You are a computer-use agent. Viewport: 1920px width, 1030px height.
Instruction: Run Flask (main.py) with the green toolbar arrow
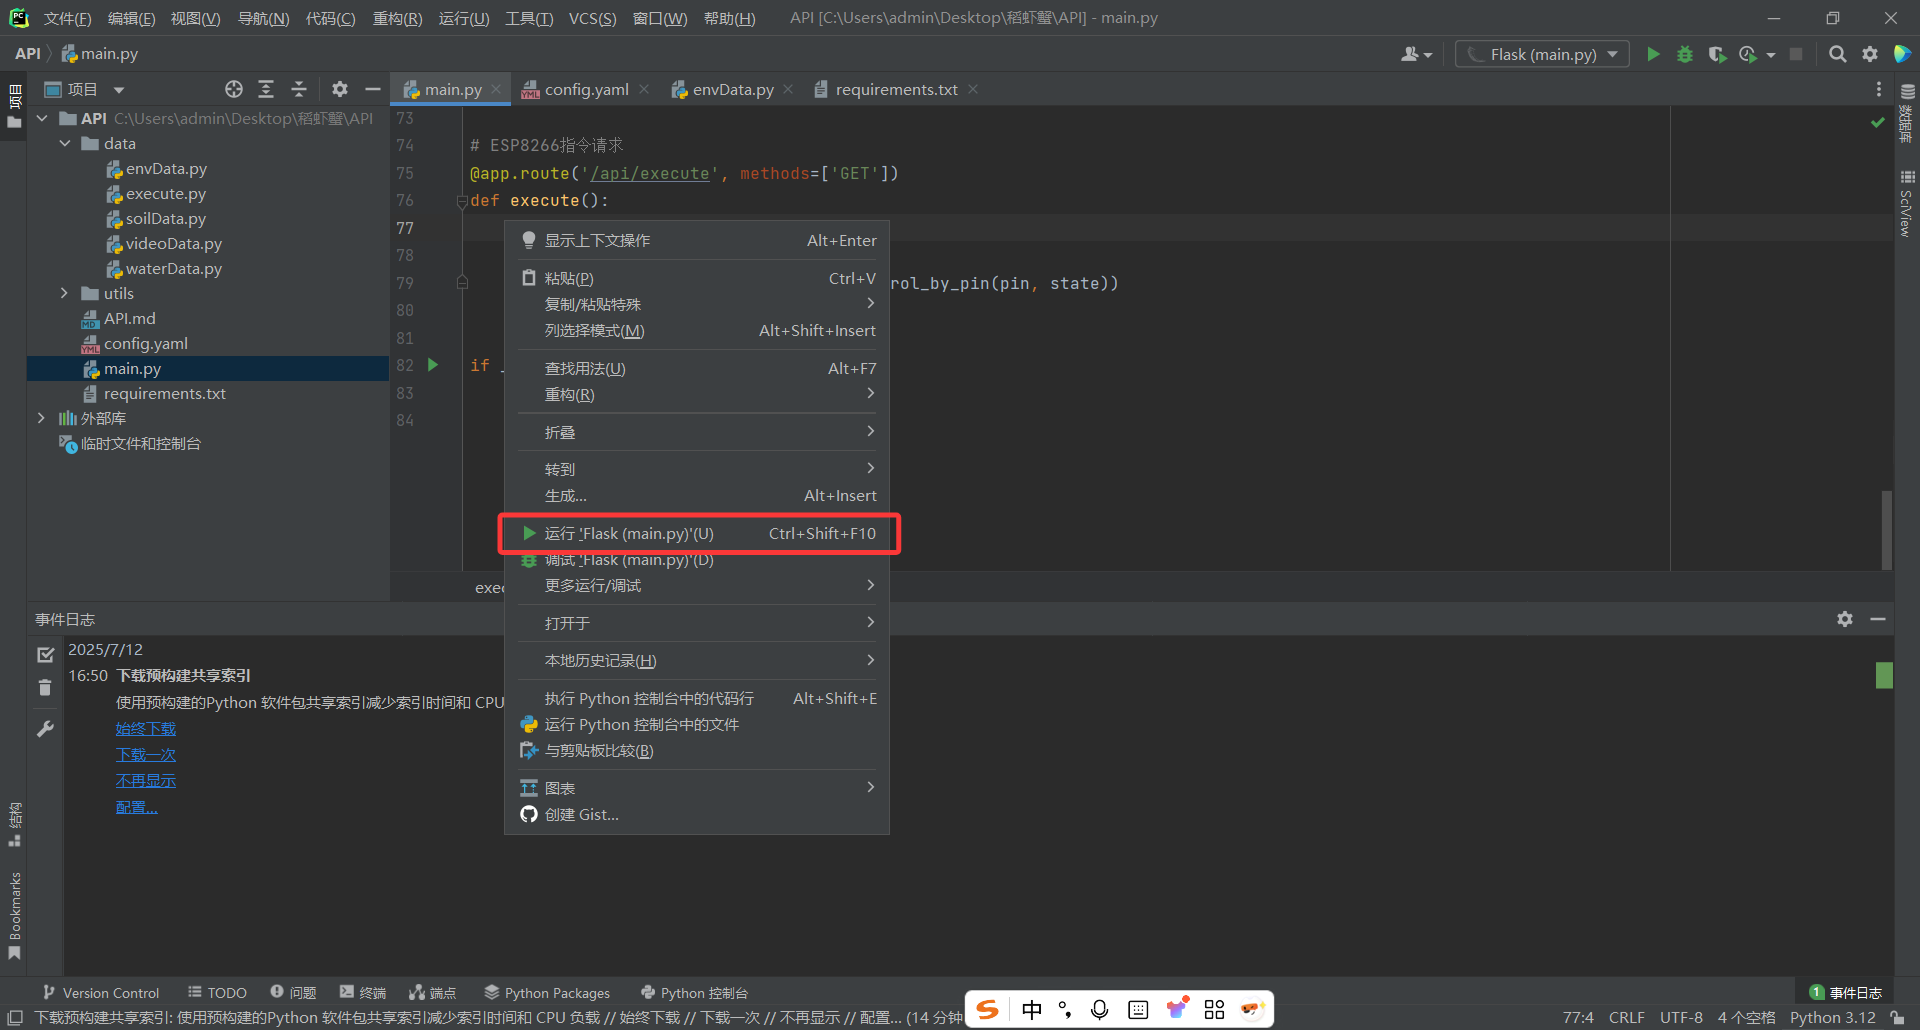click(1653, 54)
